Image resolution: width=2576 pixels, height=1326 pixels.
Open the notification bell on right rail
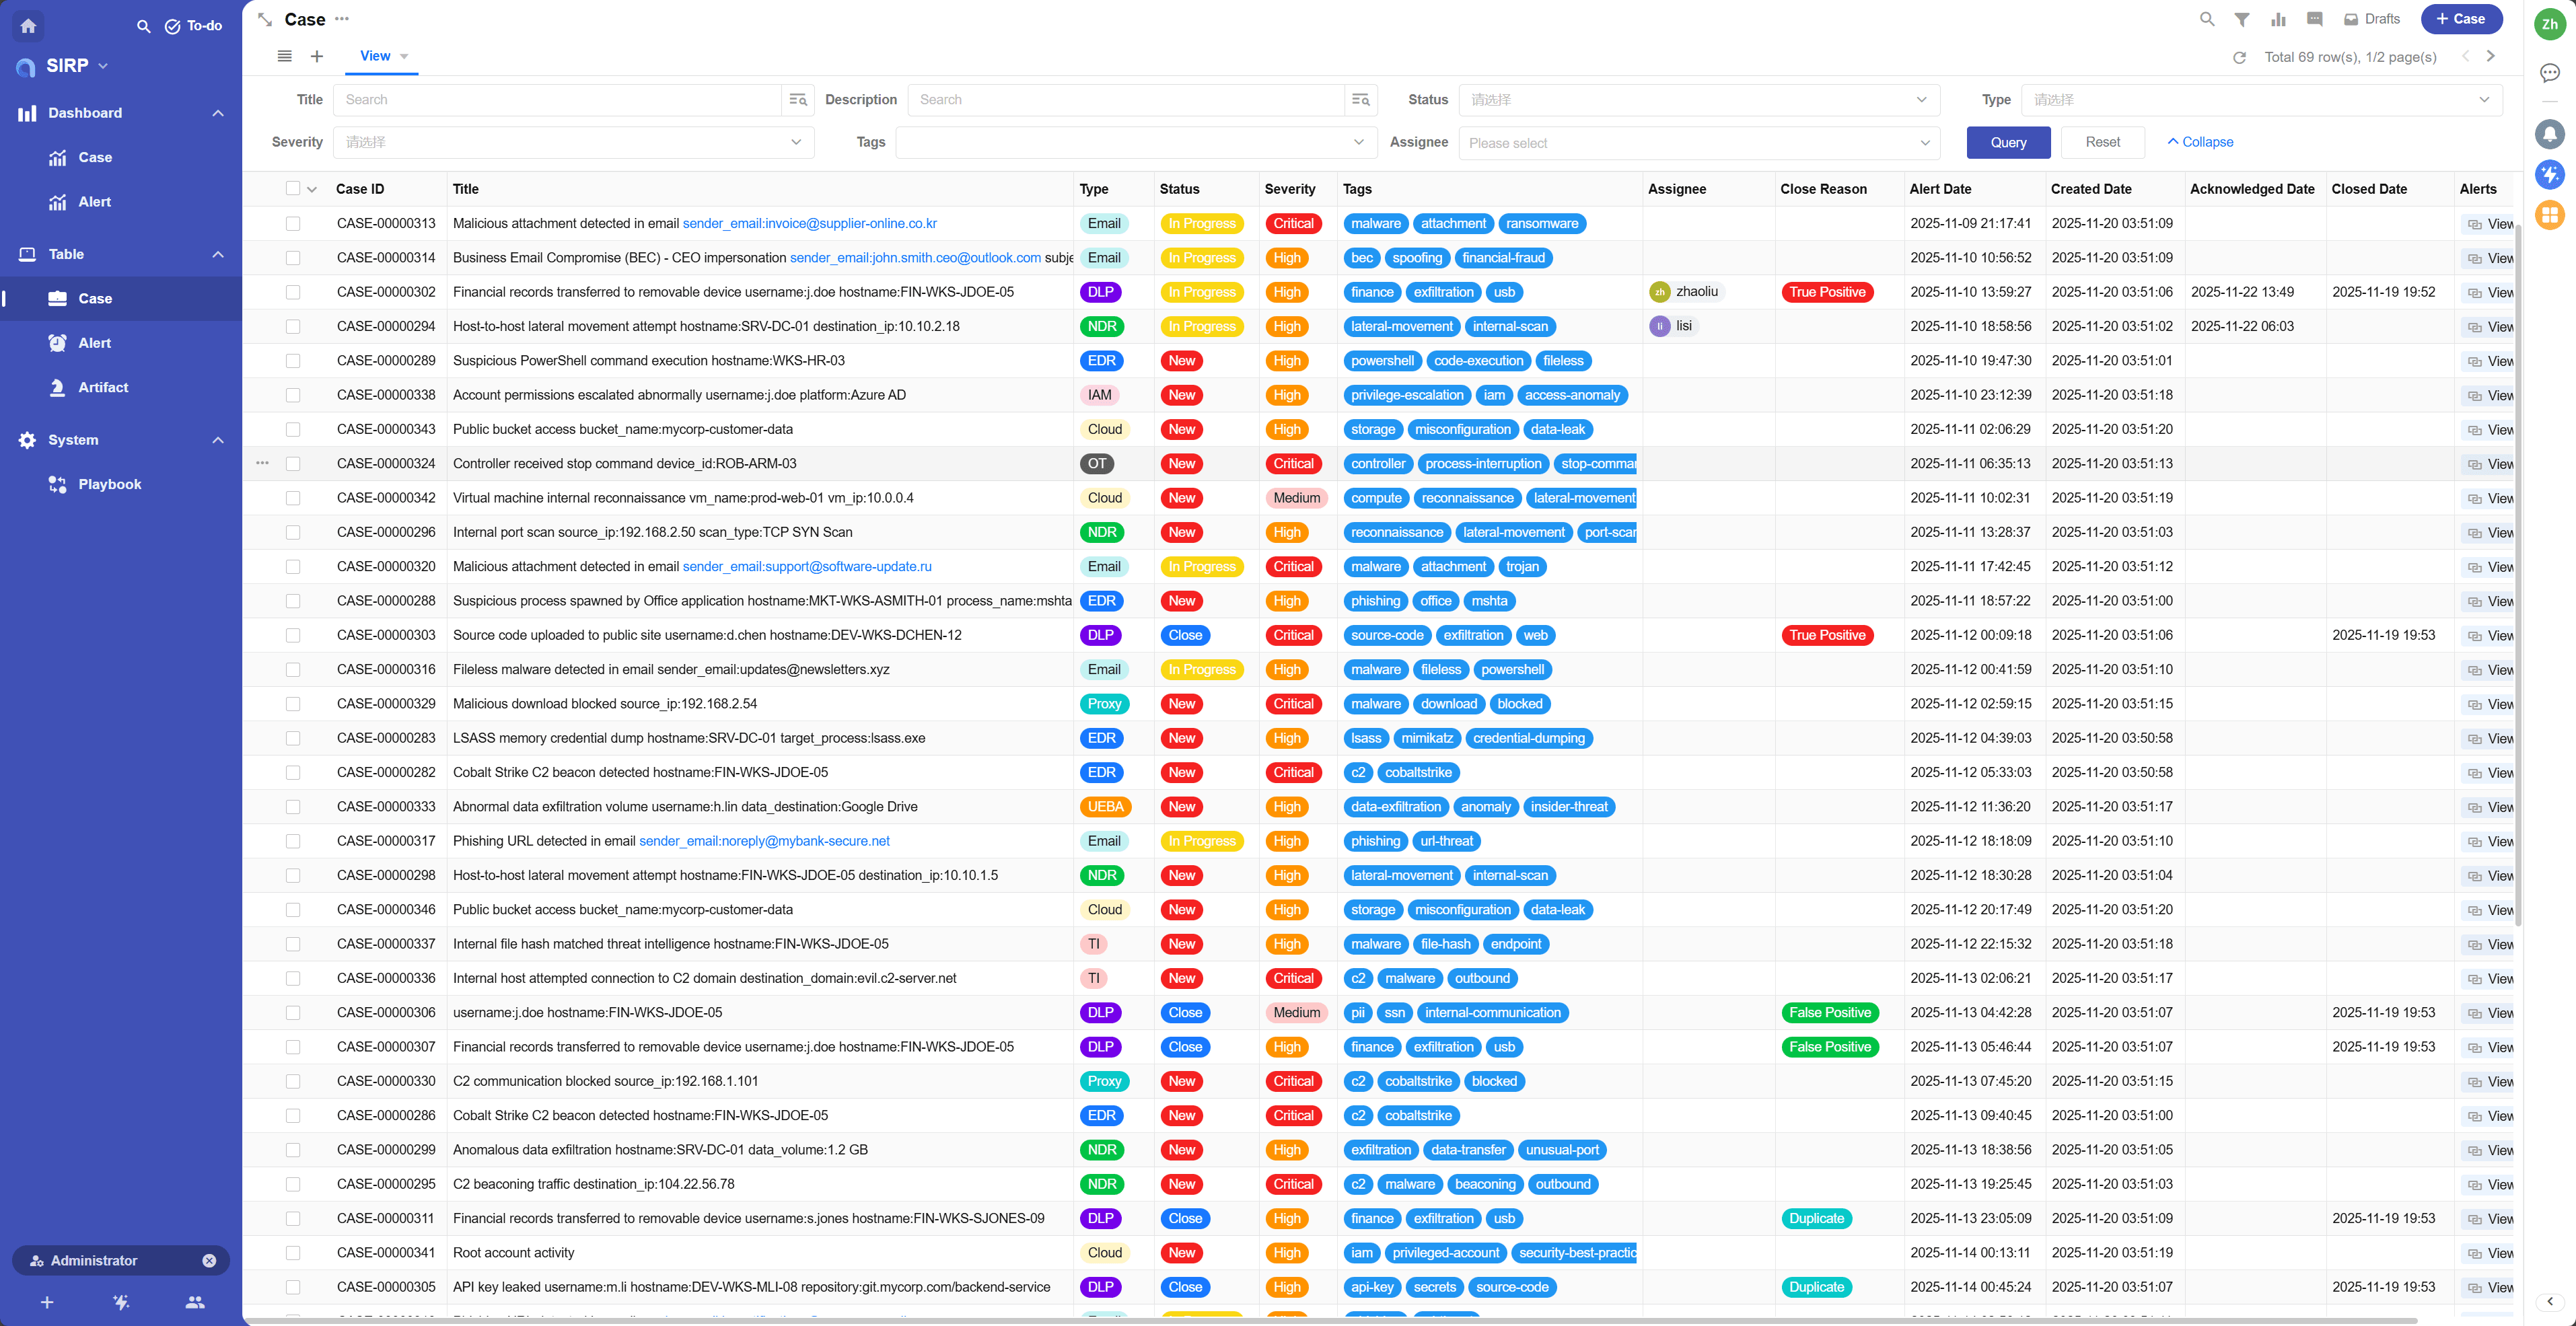coord(2549,133)
